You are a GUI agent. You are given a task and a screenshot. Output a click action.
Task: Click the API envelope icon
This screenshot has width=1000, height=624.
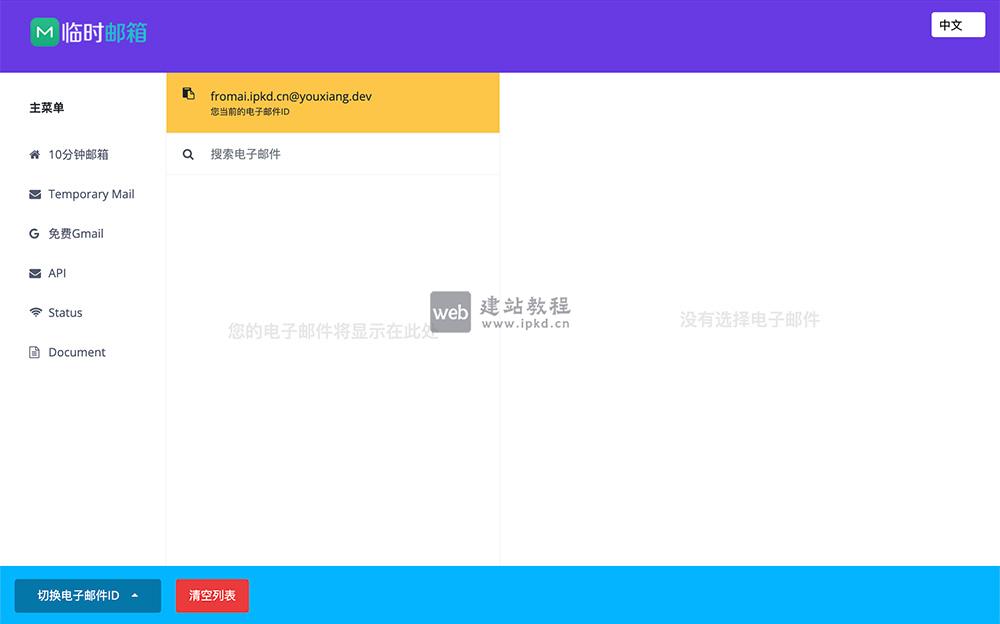pyautogui.click(x=33, y=273)
